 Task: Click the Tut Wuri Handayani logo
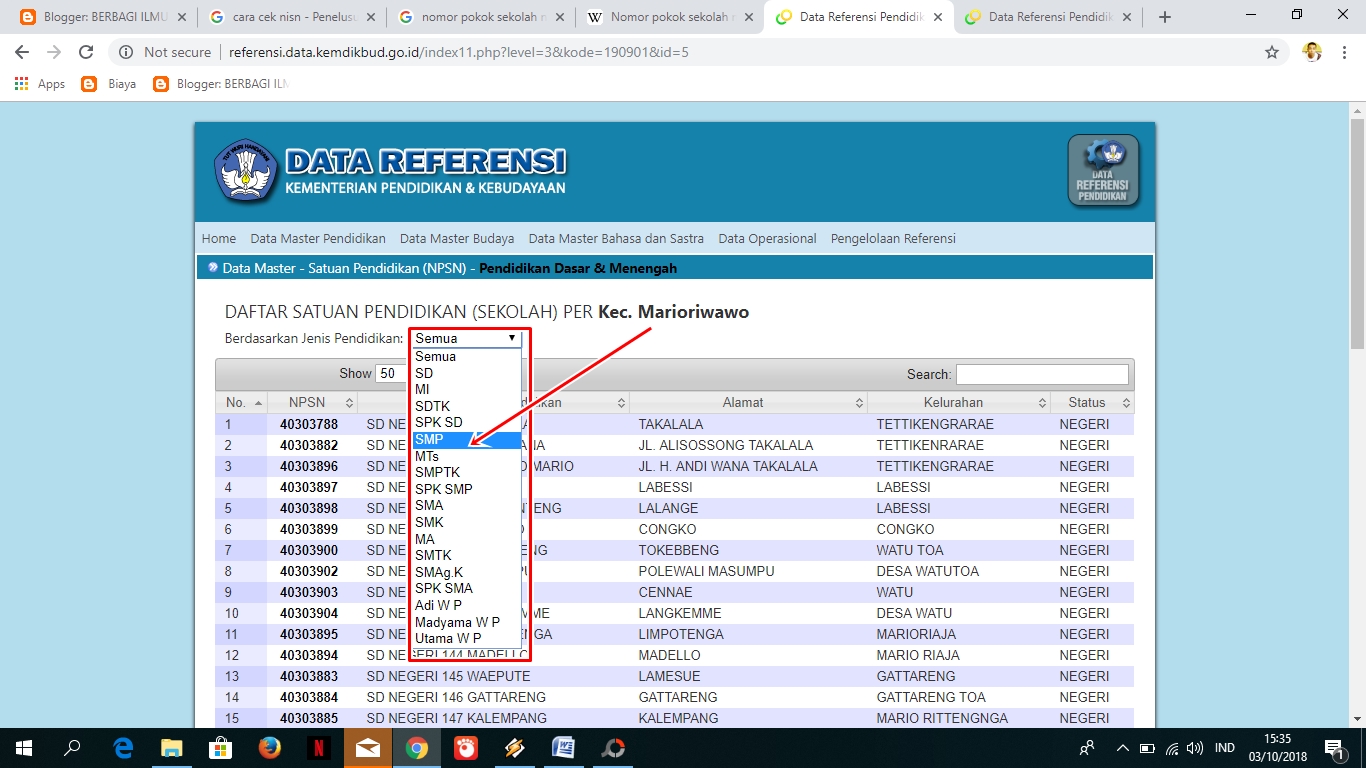(x=243, y=168)
